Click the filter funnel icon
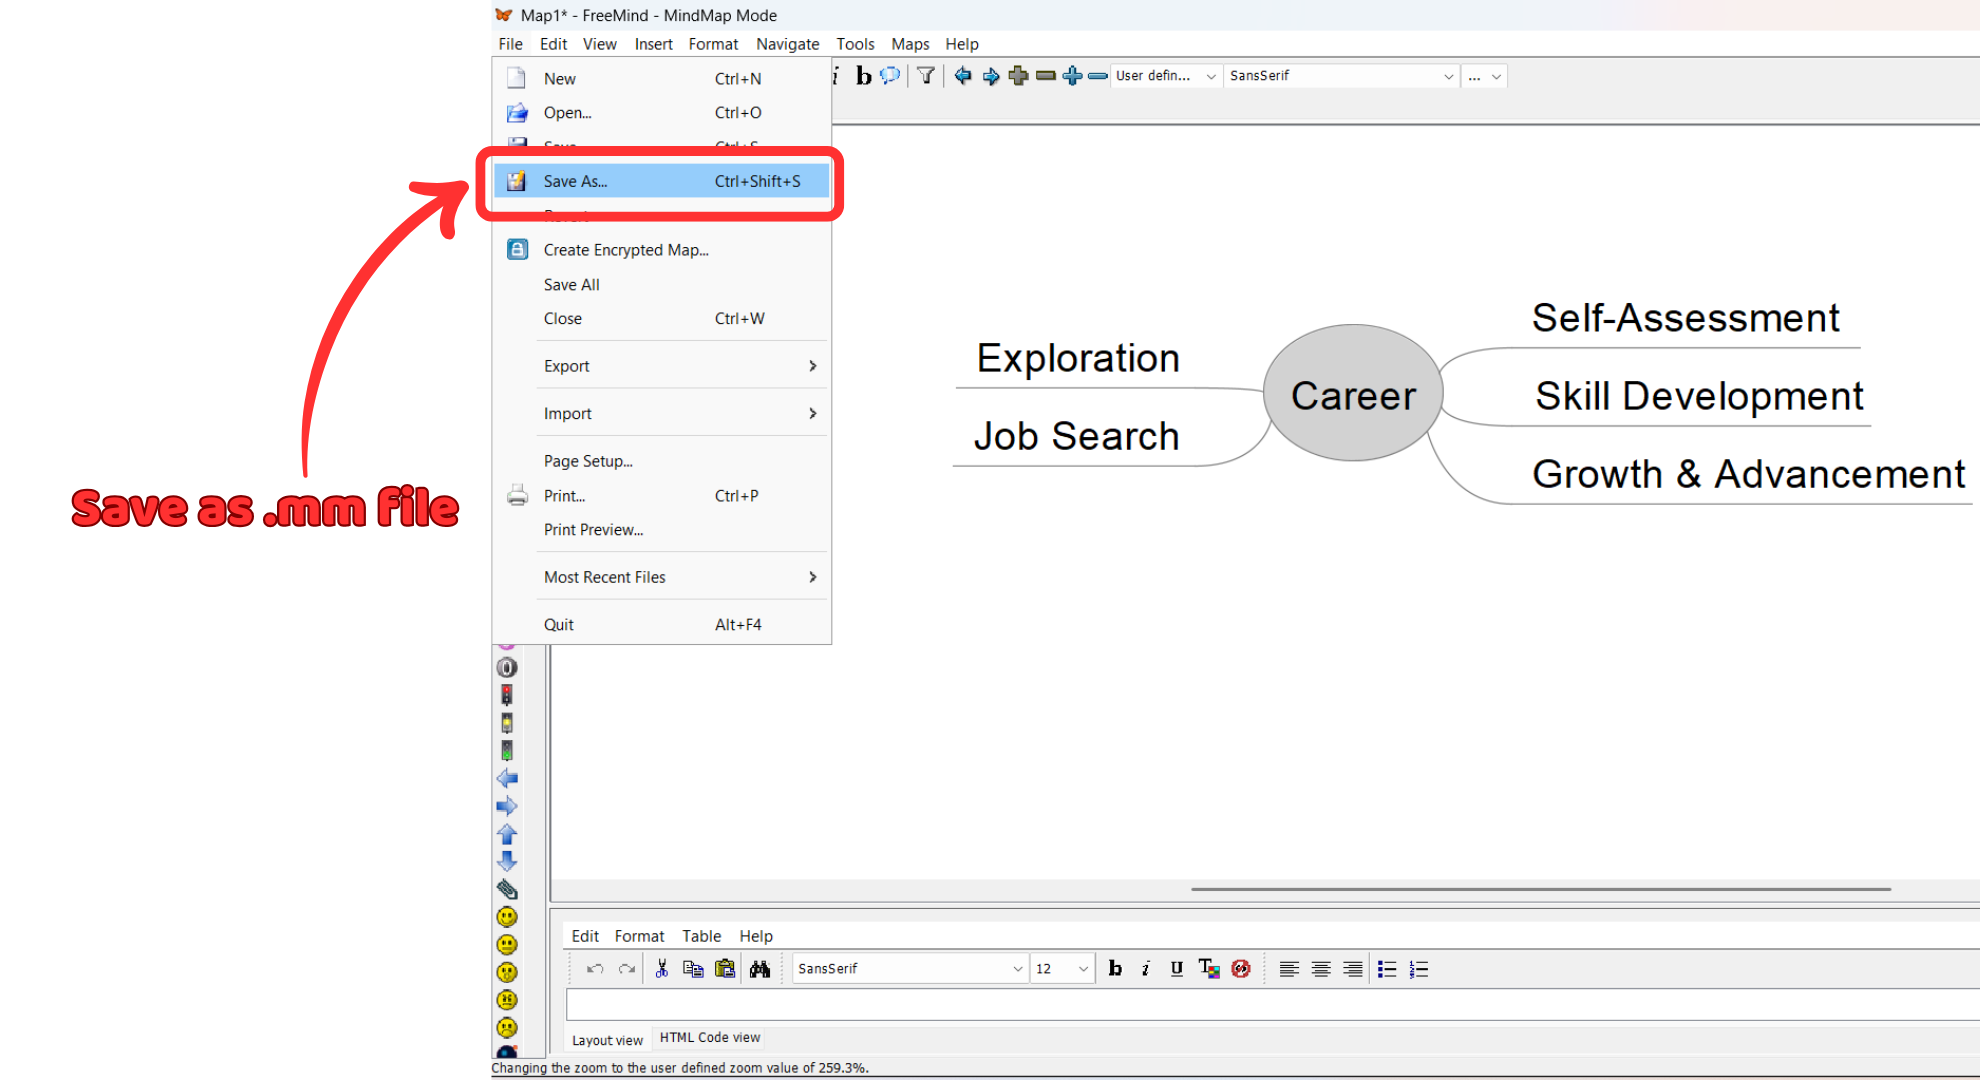Screen dimensions: 1980x1080 pos(926,76)
